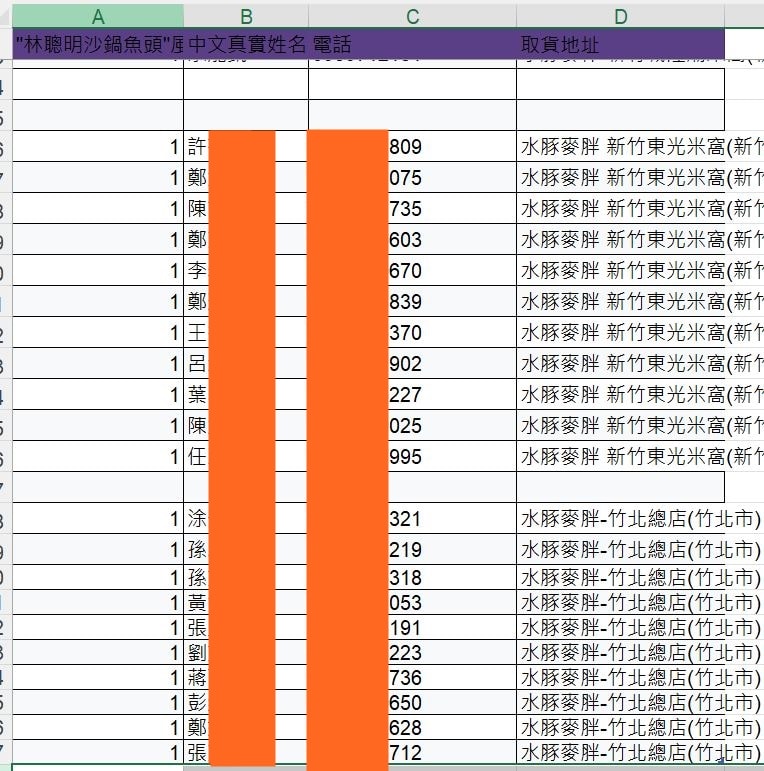
Task: Click 竹北總店 address in the 321 row
Action: 620,518
